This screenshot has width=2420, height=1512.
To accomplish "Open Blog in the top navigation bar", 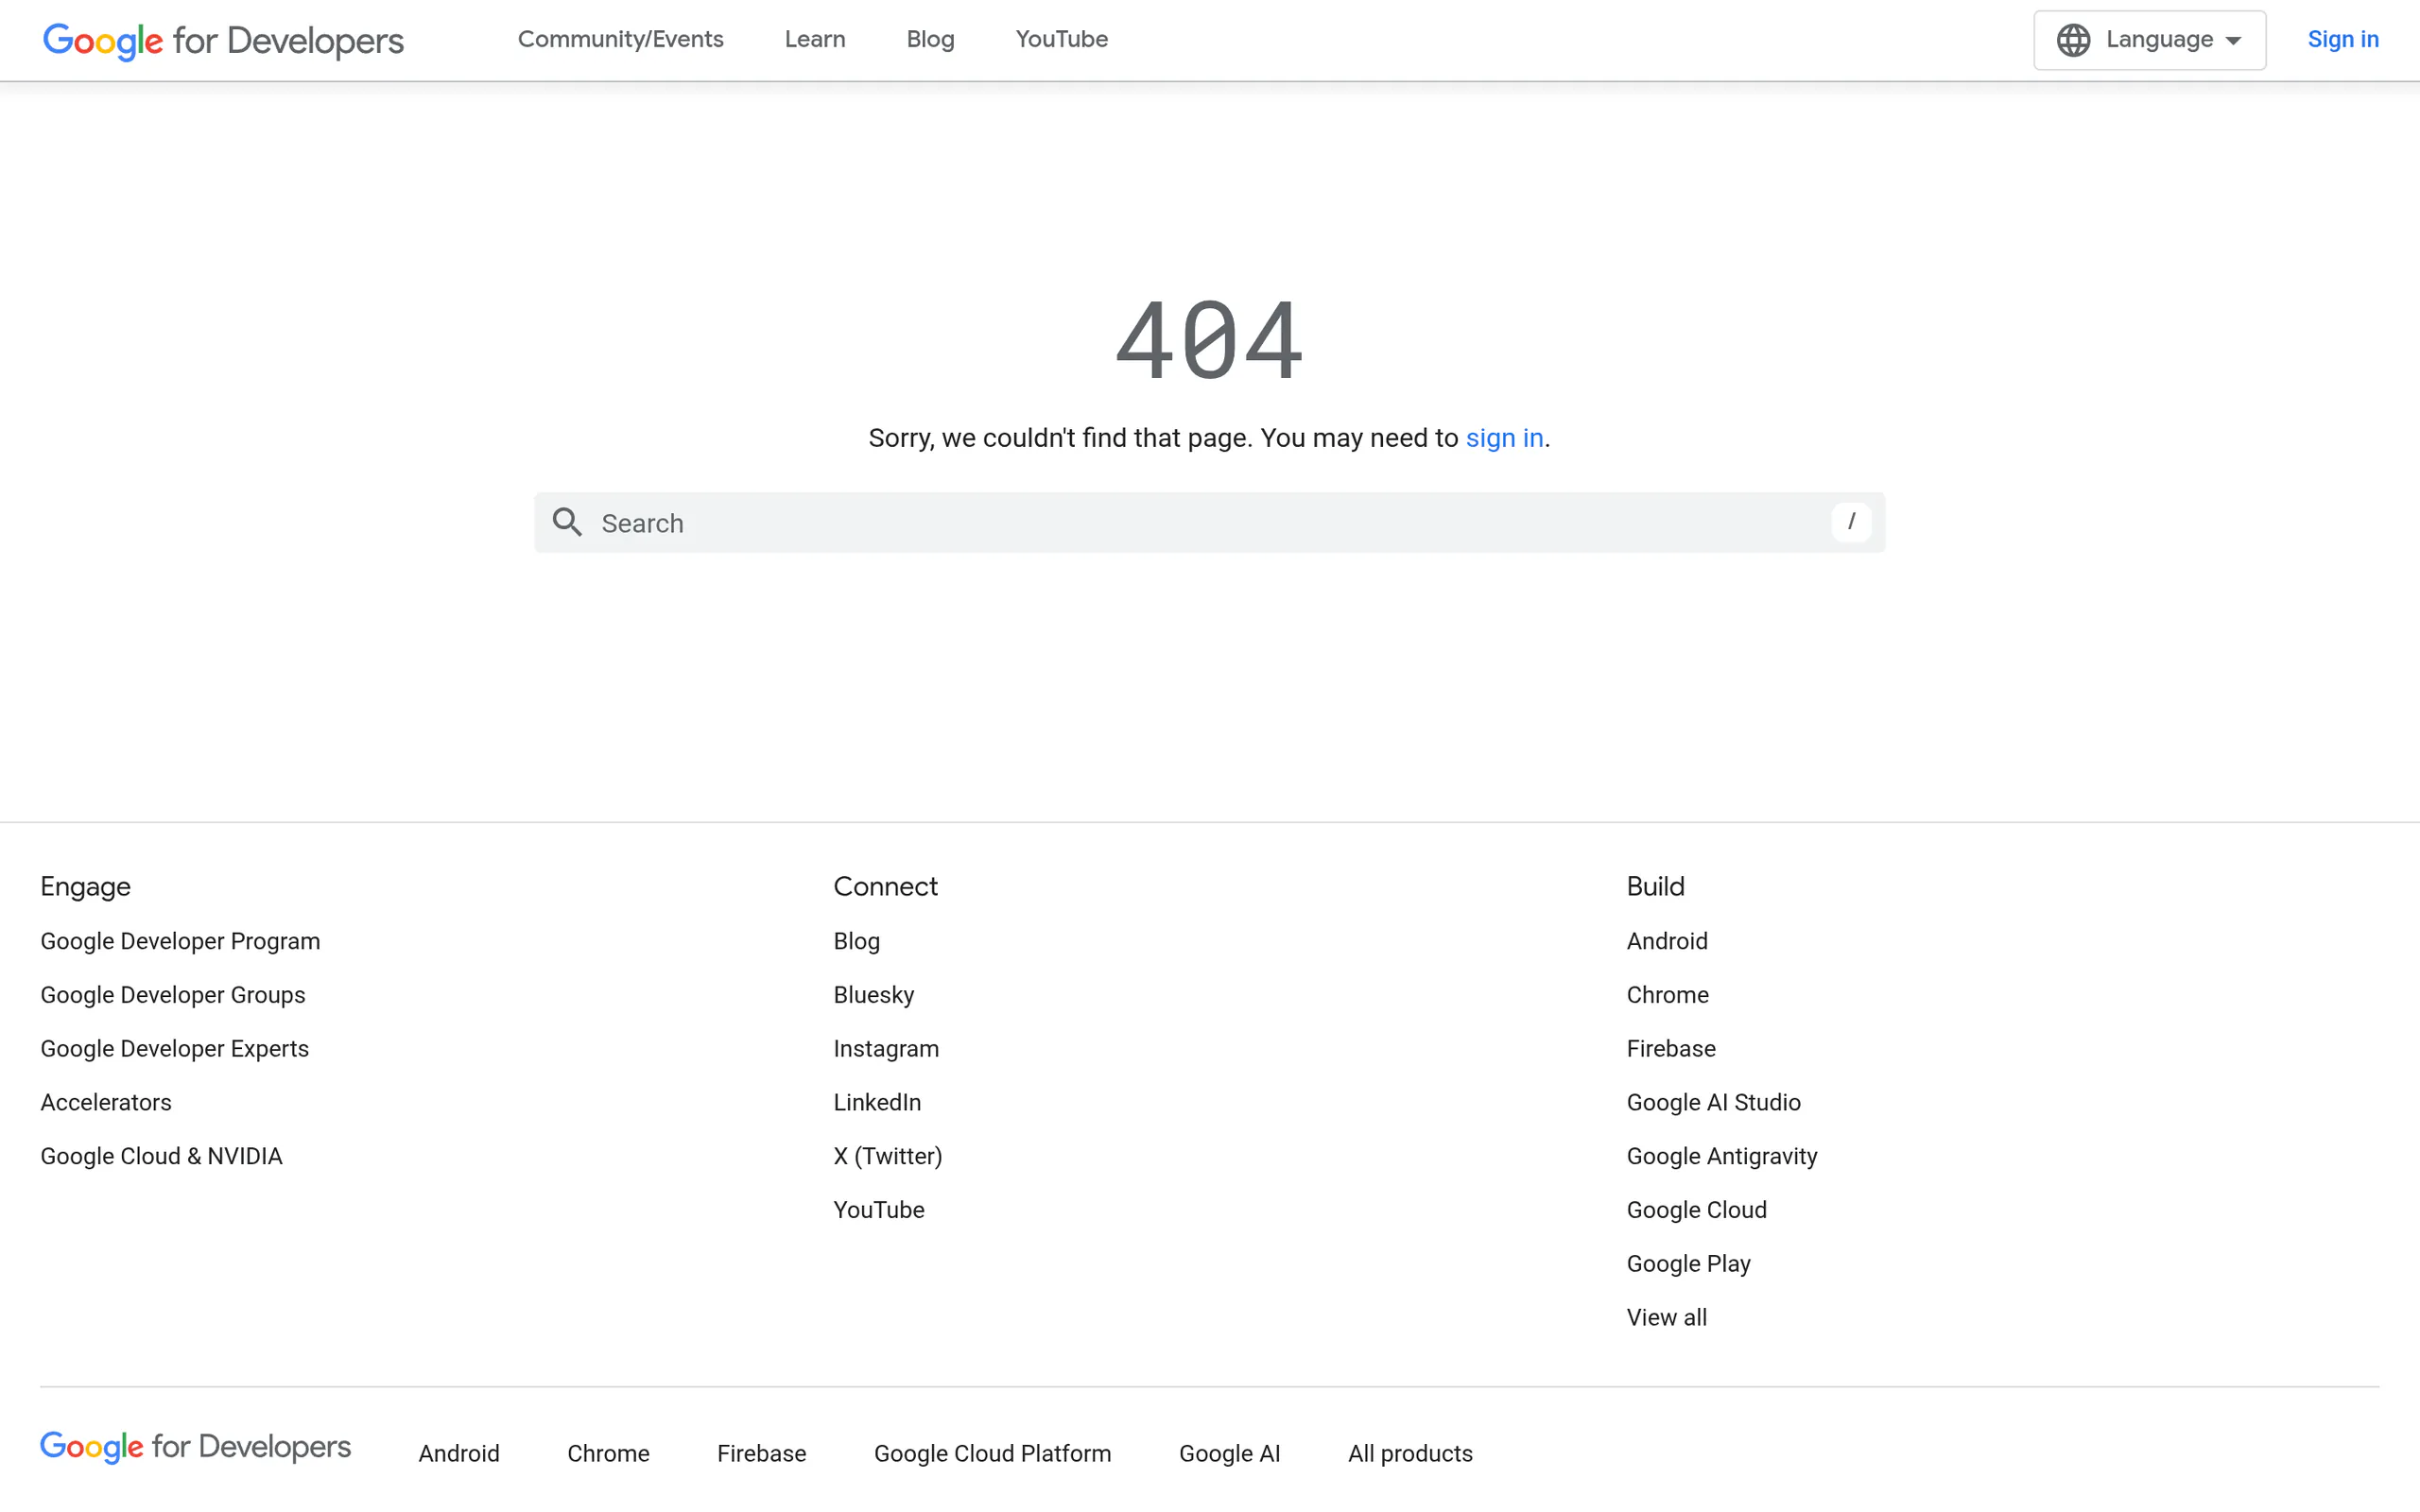I will (930, 39).
